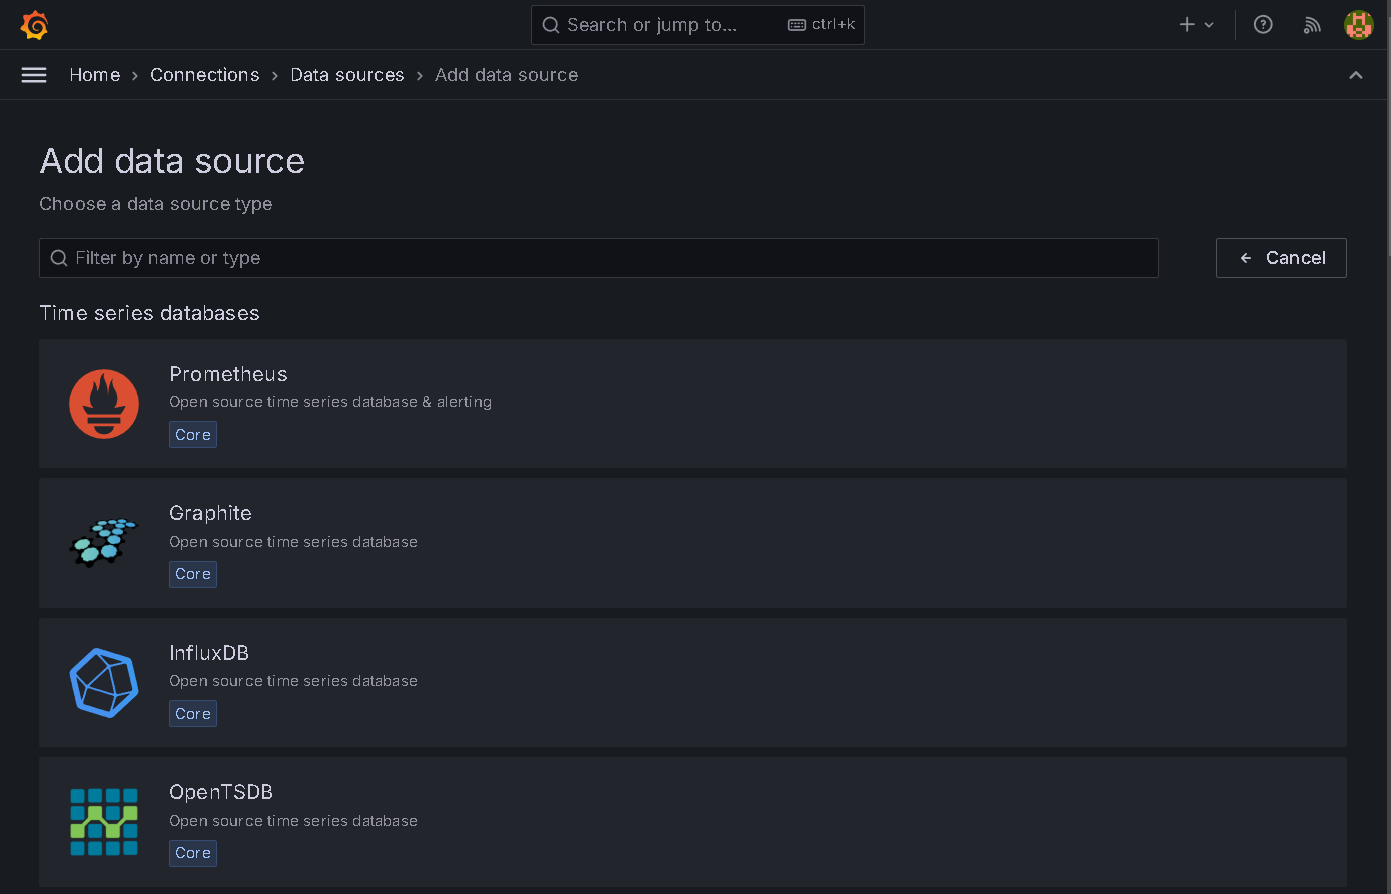Click the Core badge under OpenTSDB
The image size is (1391, 894).
(193, 853)
